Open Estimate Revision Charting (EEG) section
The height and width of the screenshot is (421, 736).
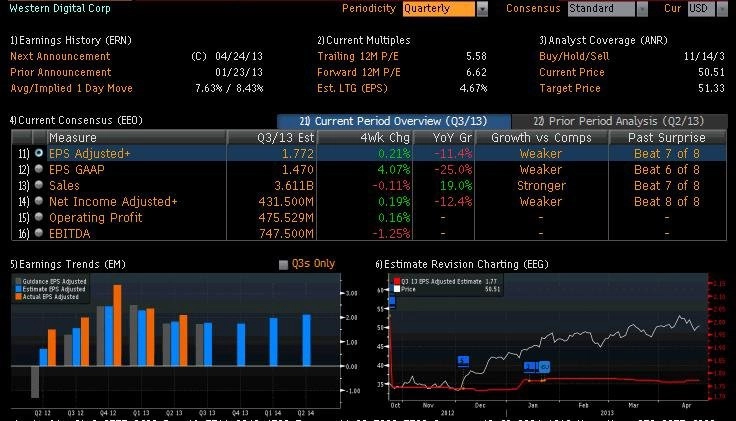click(x=462, y=264)
